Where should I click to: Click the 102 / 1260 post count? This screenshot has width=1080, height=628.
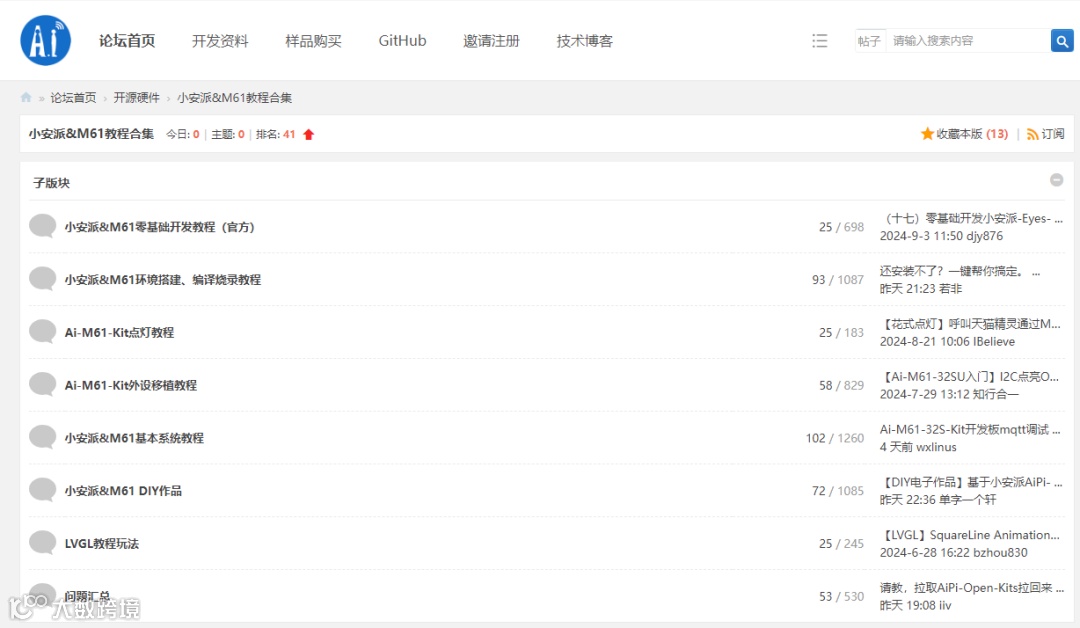pyautogui.click(x=835, y=438)
